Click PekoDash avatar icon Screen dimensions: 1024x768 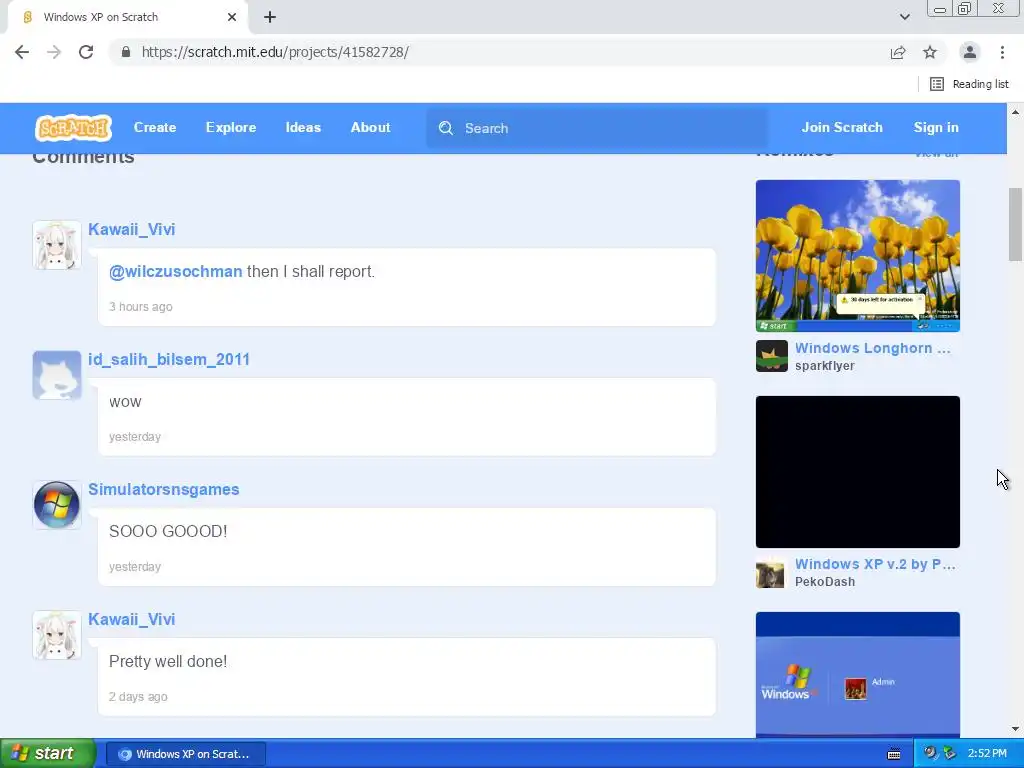pos(771,573)
